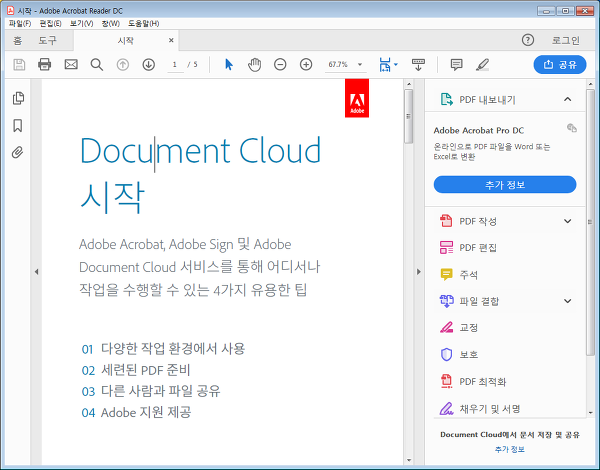Close the 시작 document tab

coord(171,40)
